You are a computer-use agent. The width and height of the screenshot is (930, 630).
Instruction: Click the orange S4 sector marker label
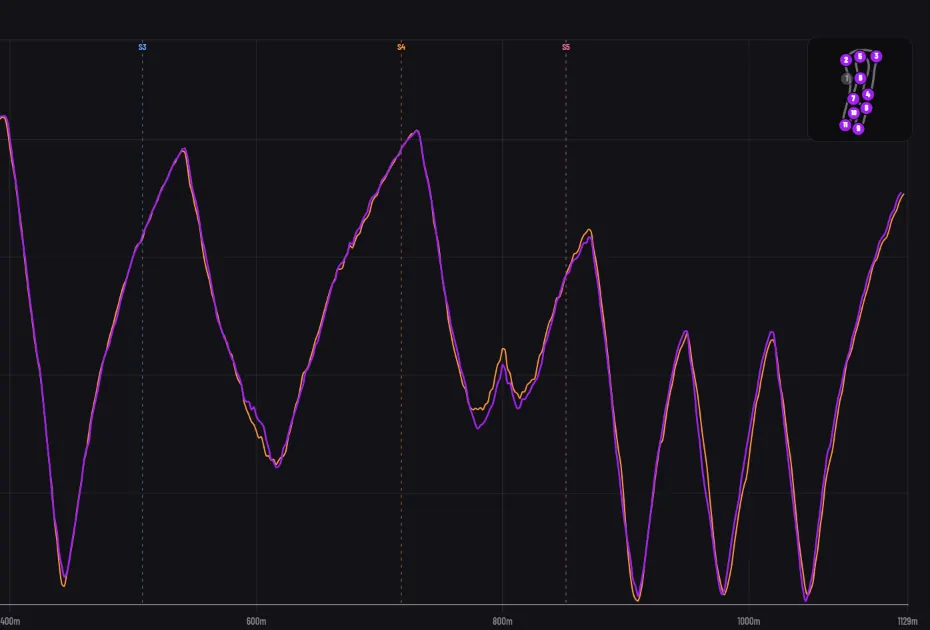402,47
